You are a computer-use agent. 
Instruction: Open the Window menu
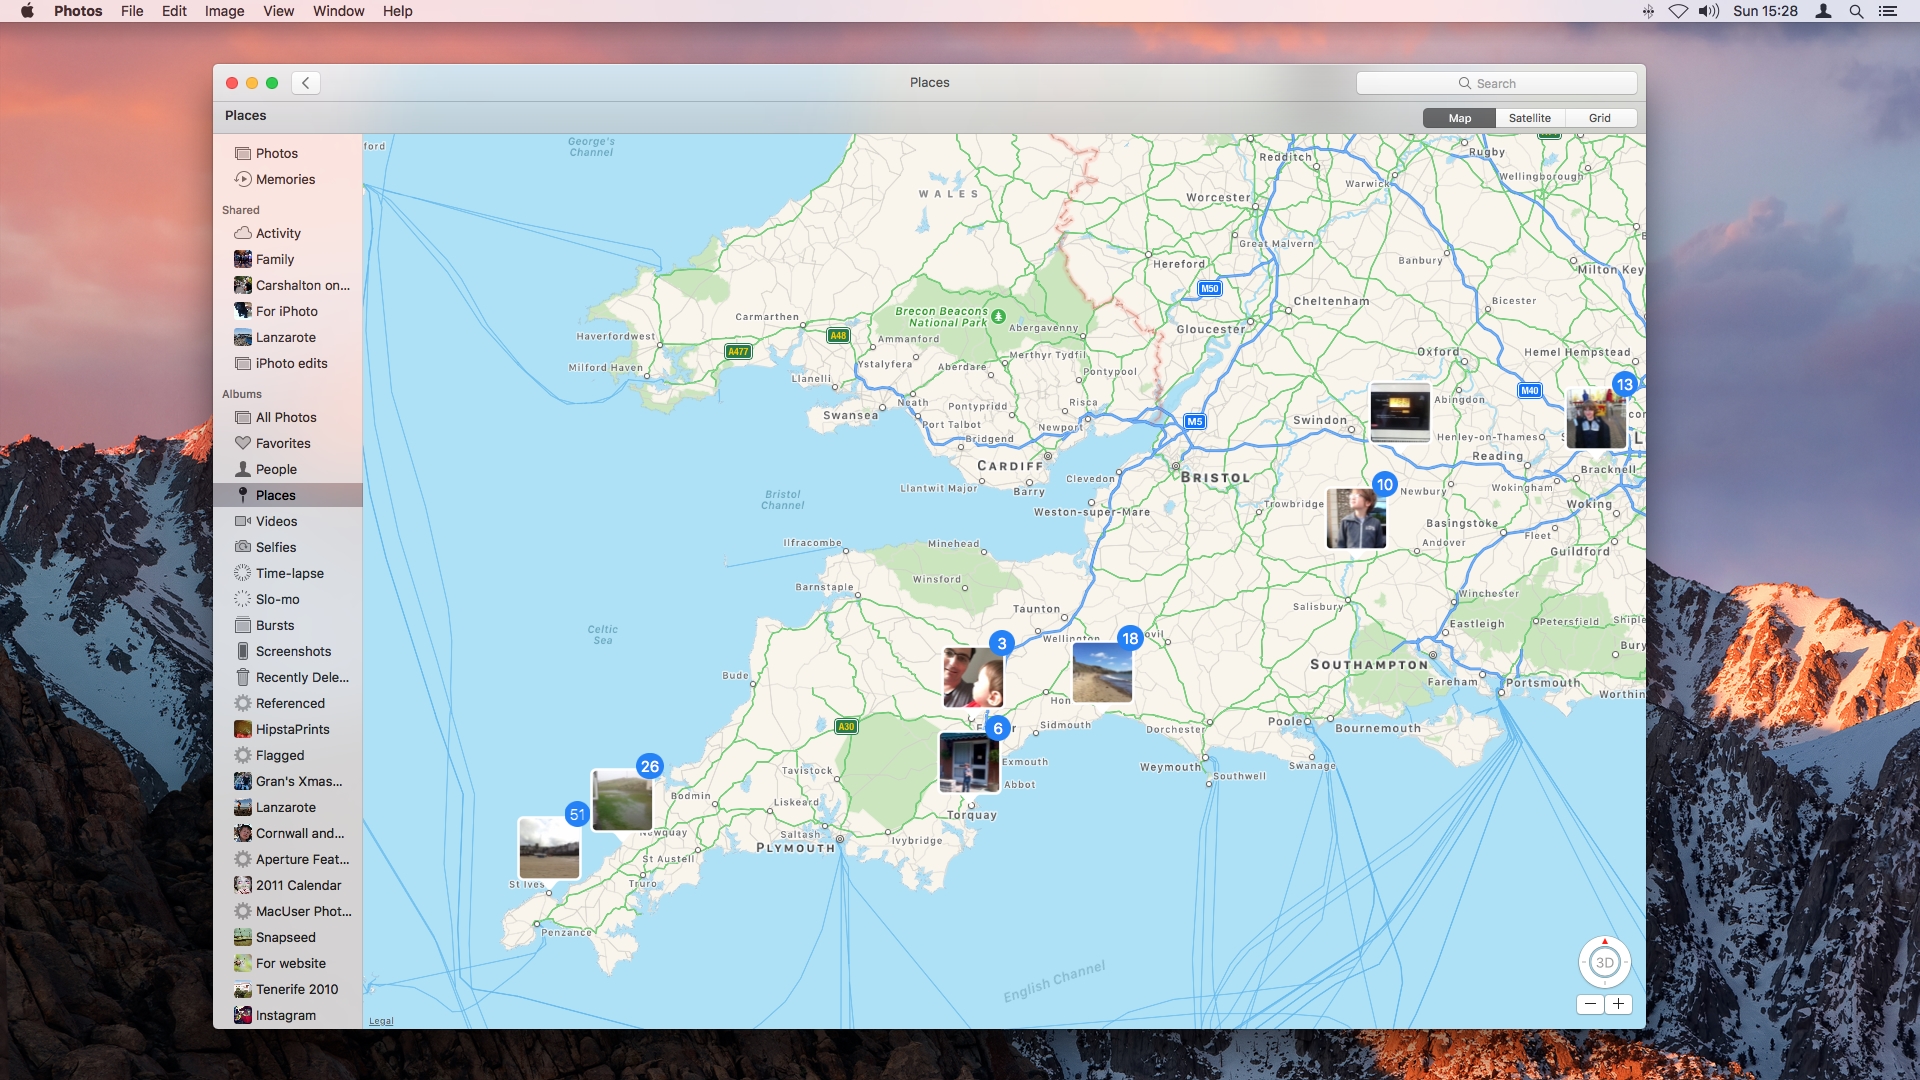click(x=338, y=11)
